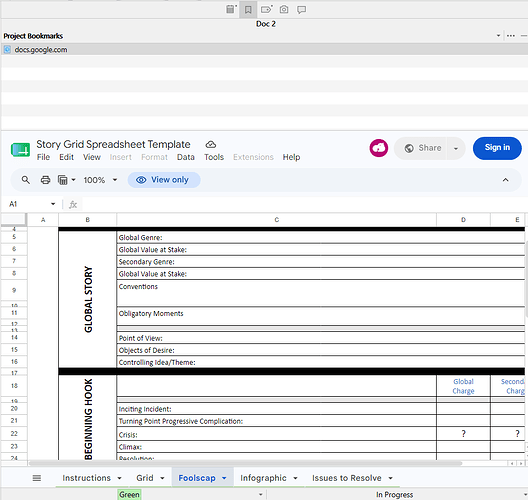Open the comments speech bubble icon
528x500 pixels.
(x=301, y=9)
